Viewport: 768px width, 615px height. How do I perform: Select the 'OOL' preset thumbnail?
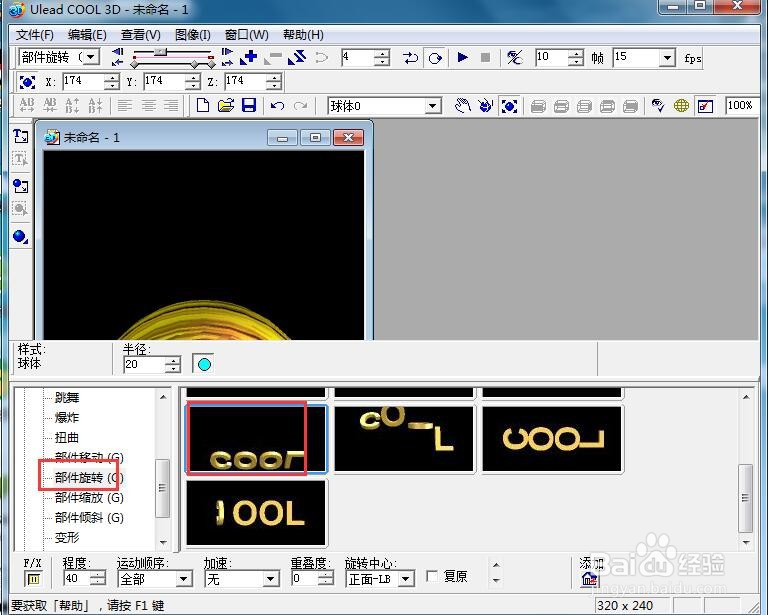click(256, 512)
